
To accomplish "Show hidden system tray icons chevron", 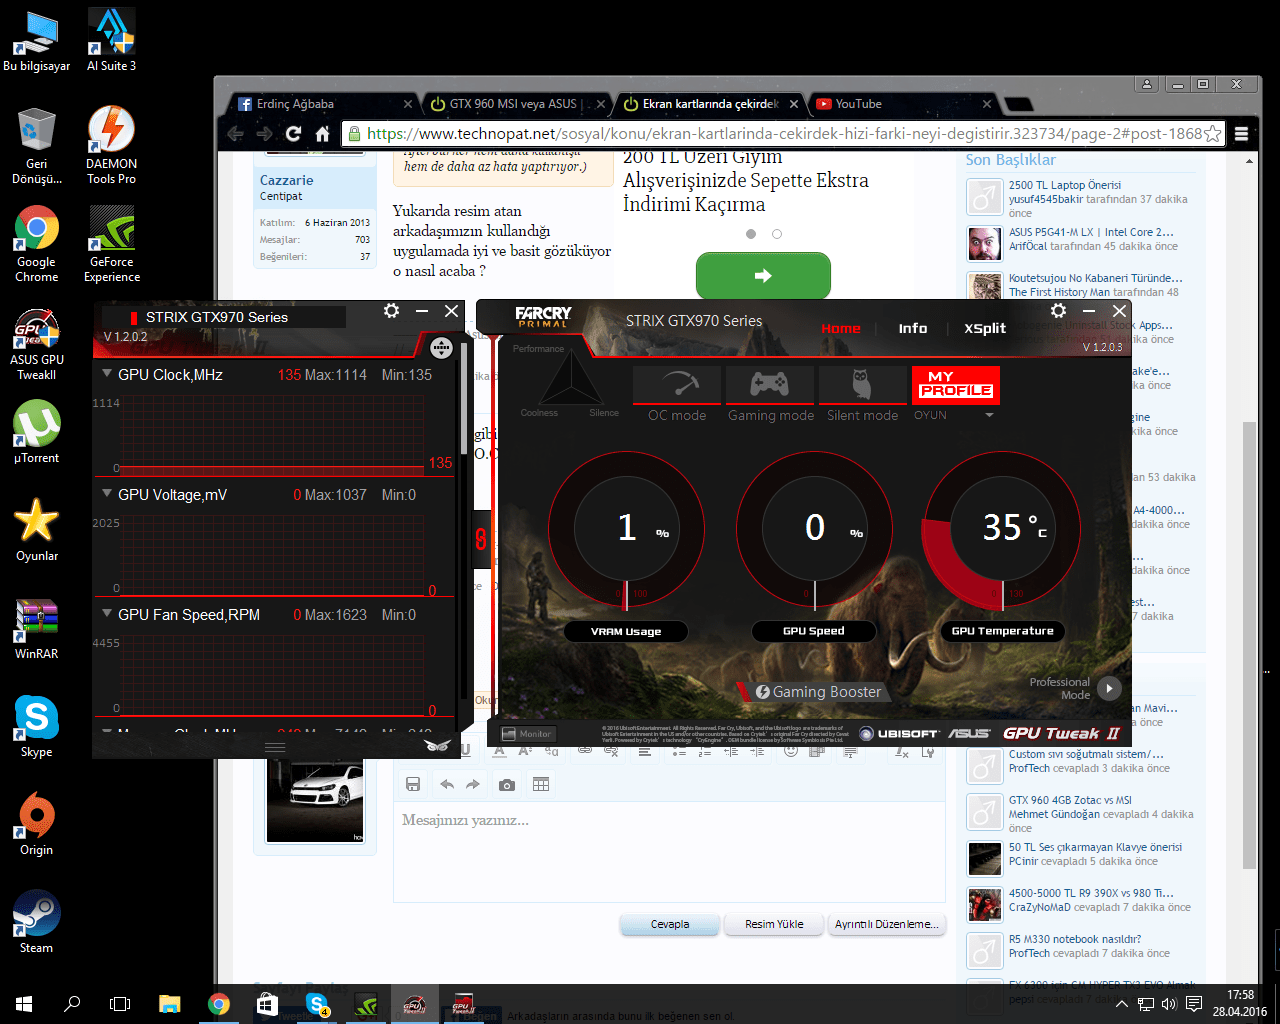I will (1122, 1004).
